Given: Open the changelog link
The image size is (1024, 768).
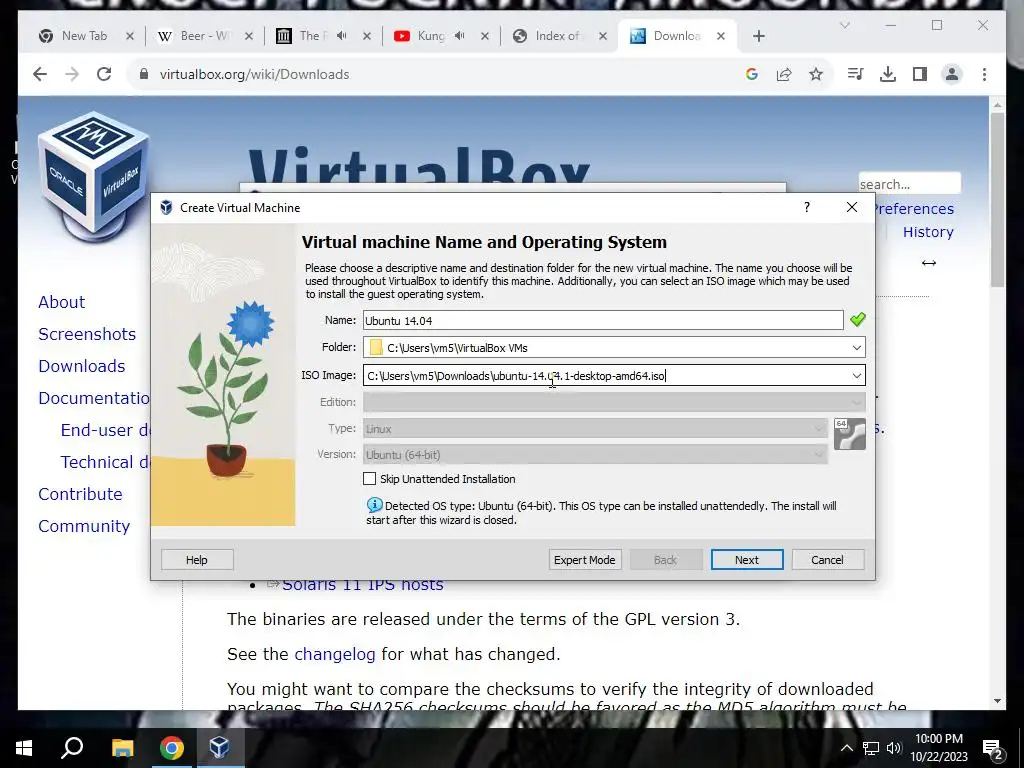Looking at the screenshot, I should [335, 654].
